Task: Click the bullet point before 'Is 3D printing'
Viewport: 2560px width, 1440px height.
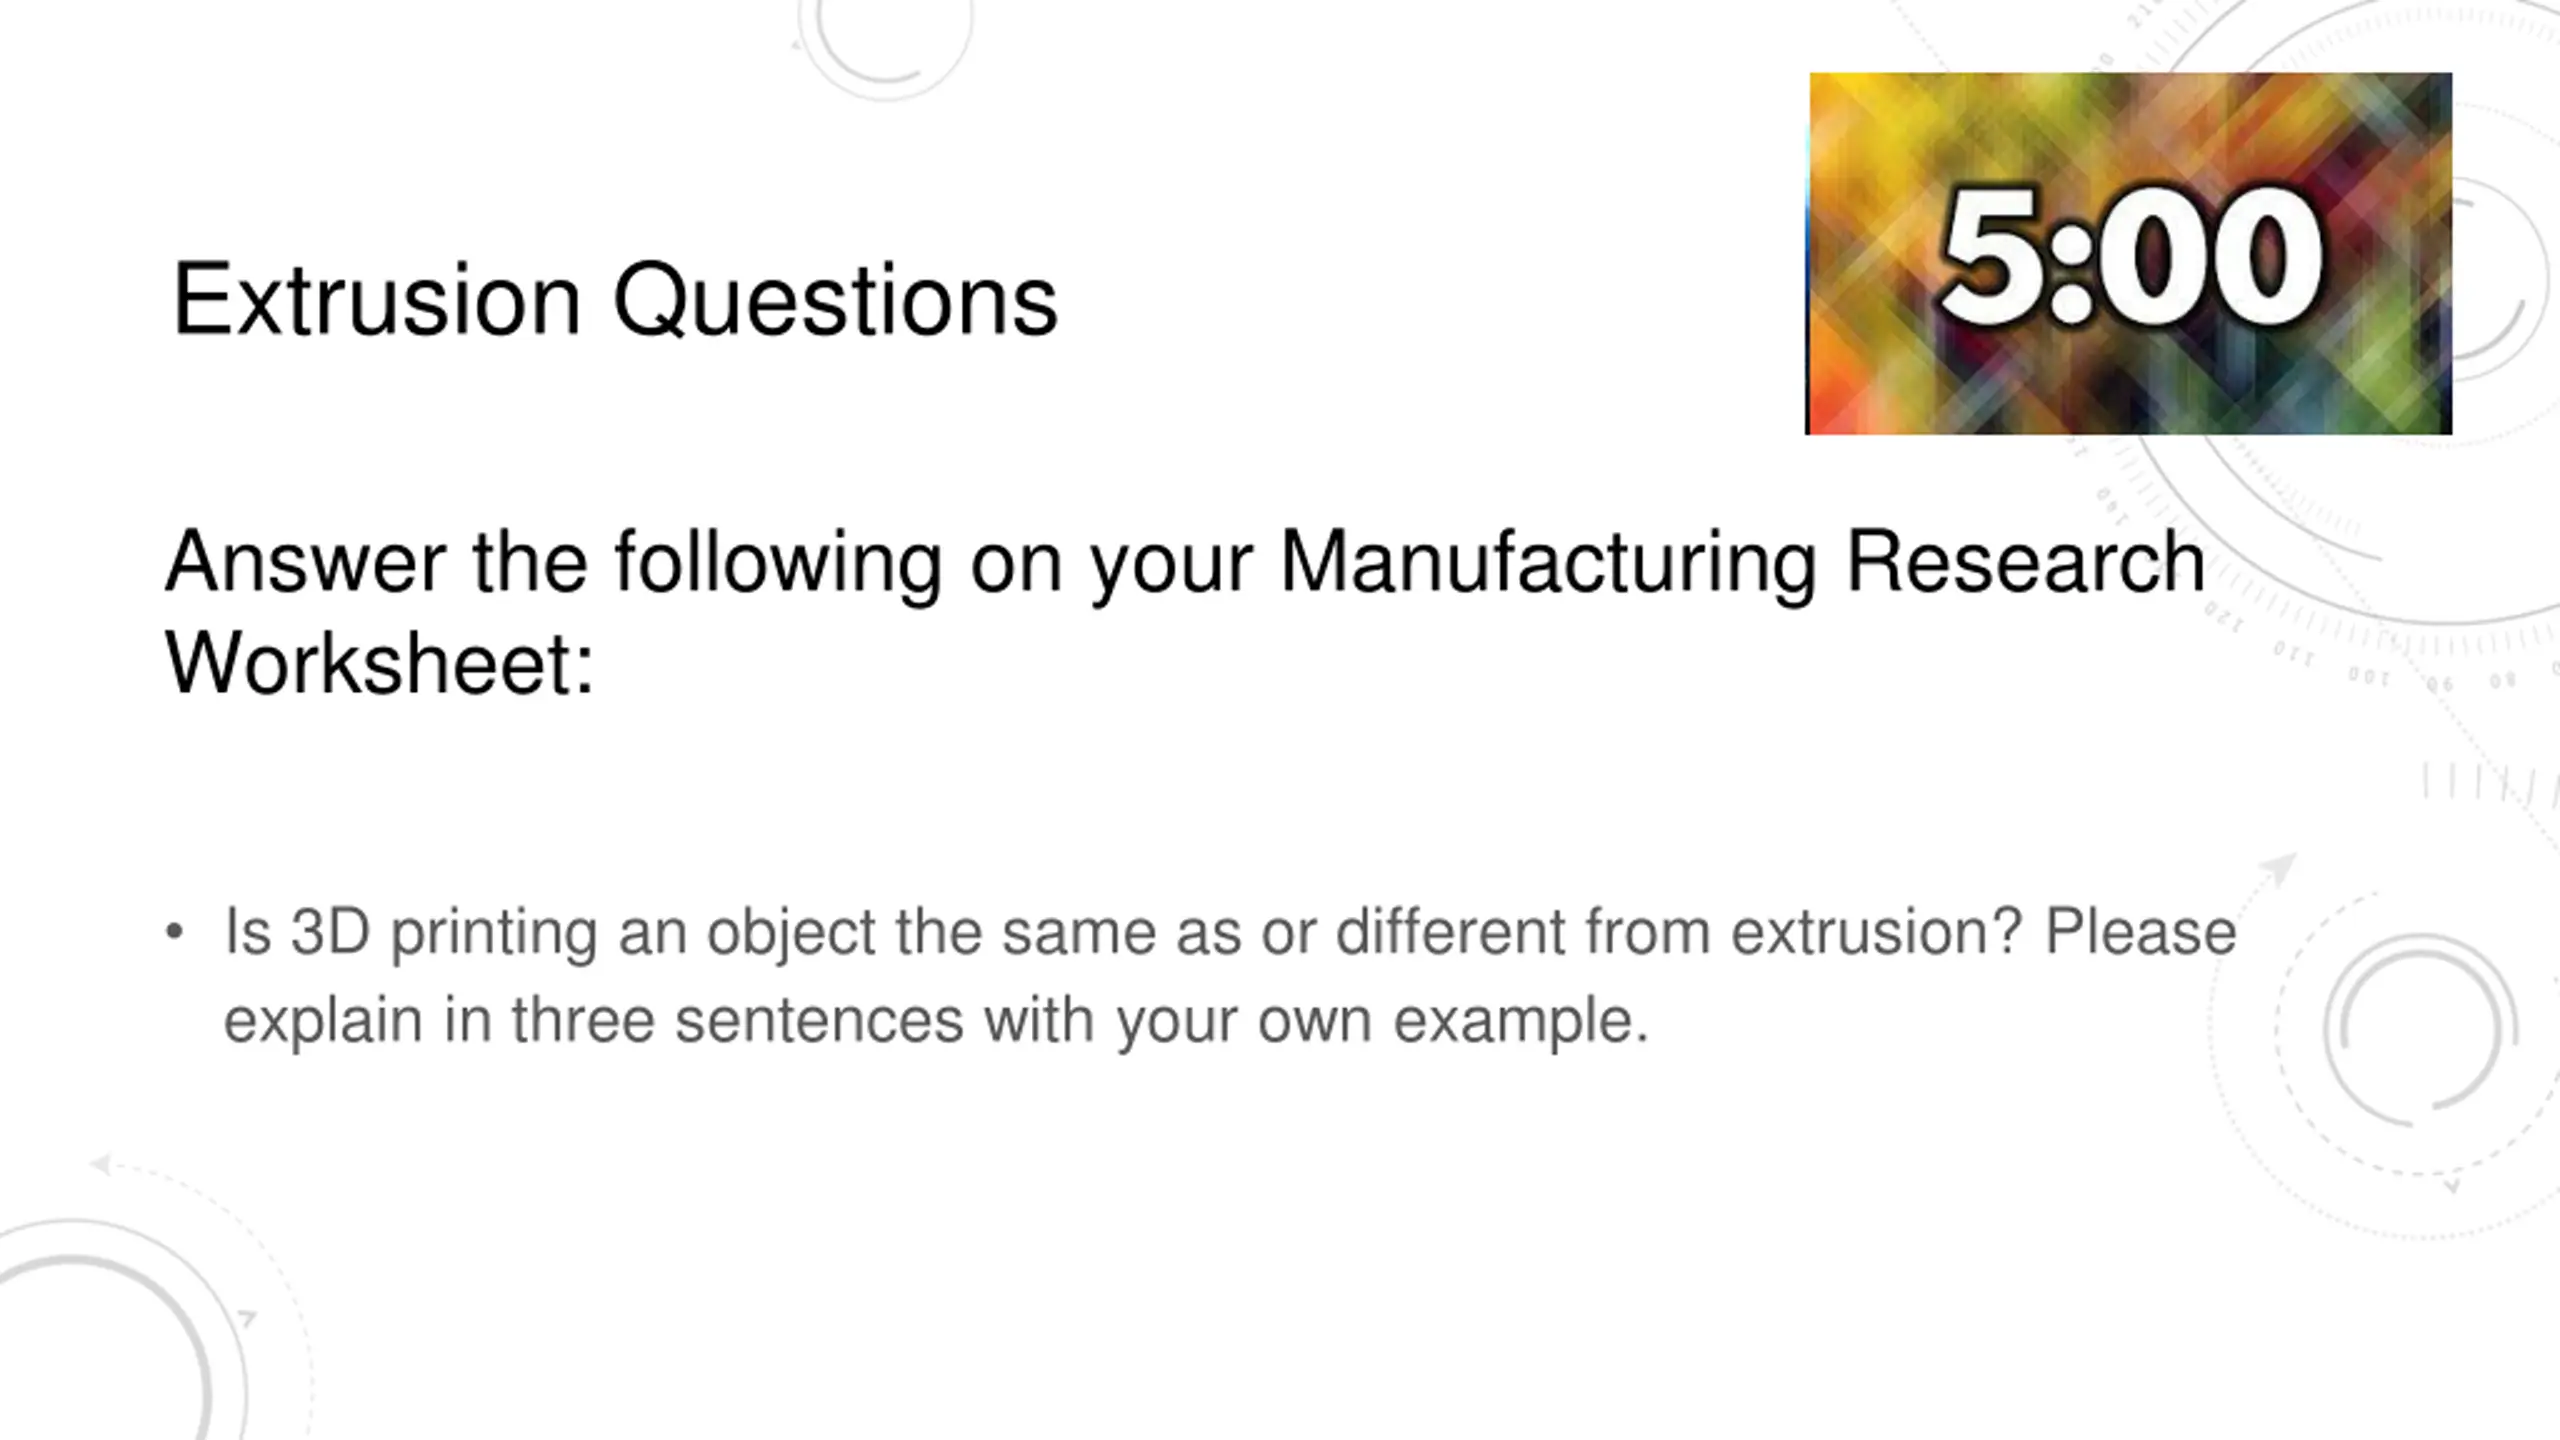Action: coord(175,932)
